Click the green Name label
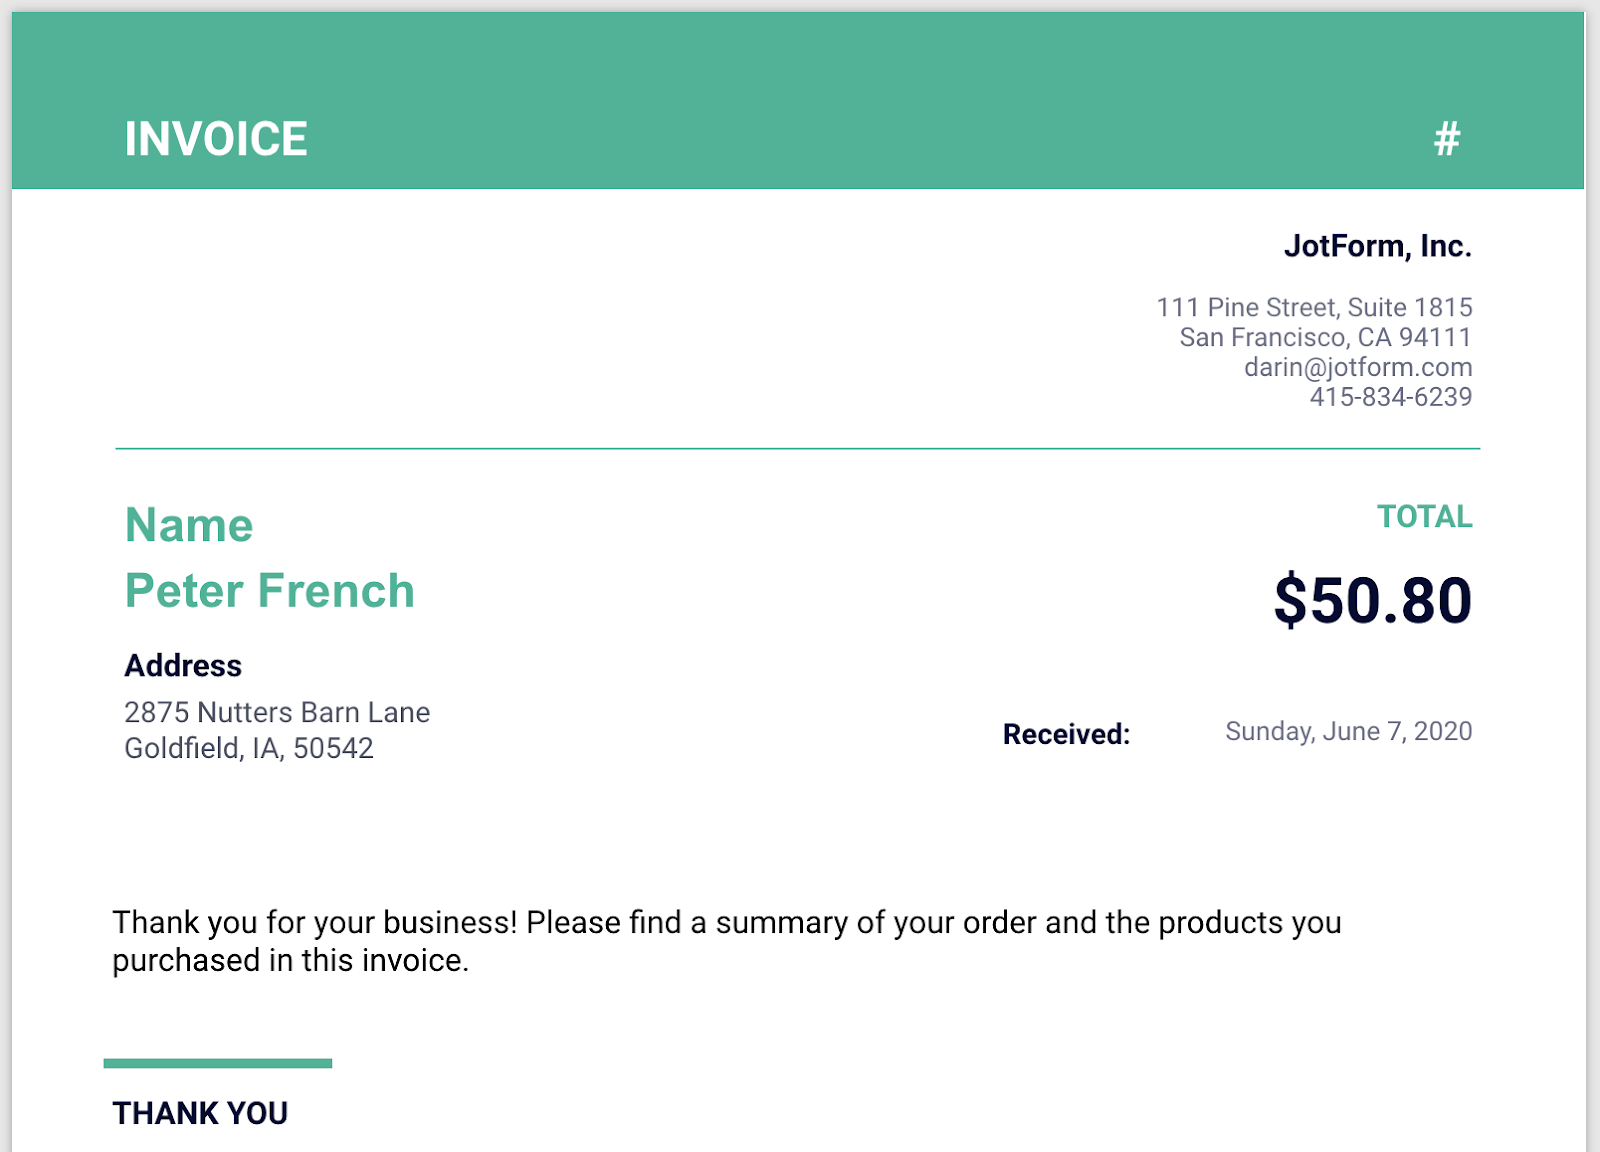 point(189,525)
